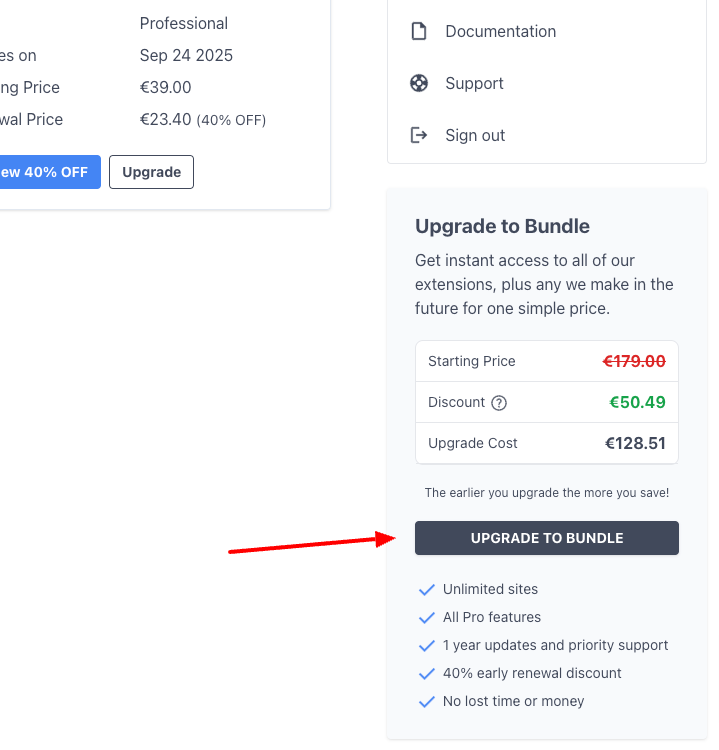
Task: Click the blue Renew 40% OFF button
Action: tap(48, 172)
